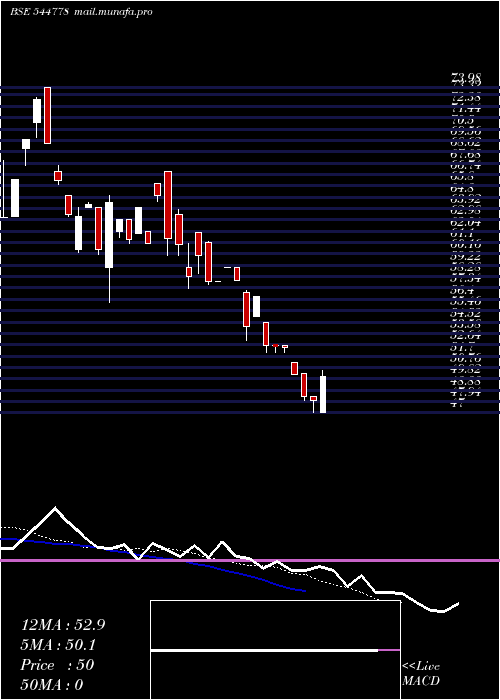Click the '<<Live MACD' label
Viewport: 500px width, 700px height.
(x=421, y=674)
